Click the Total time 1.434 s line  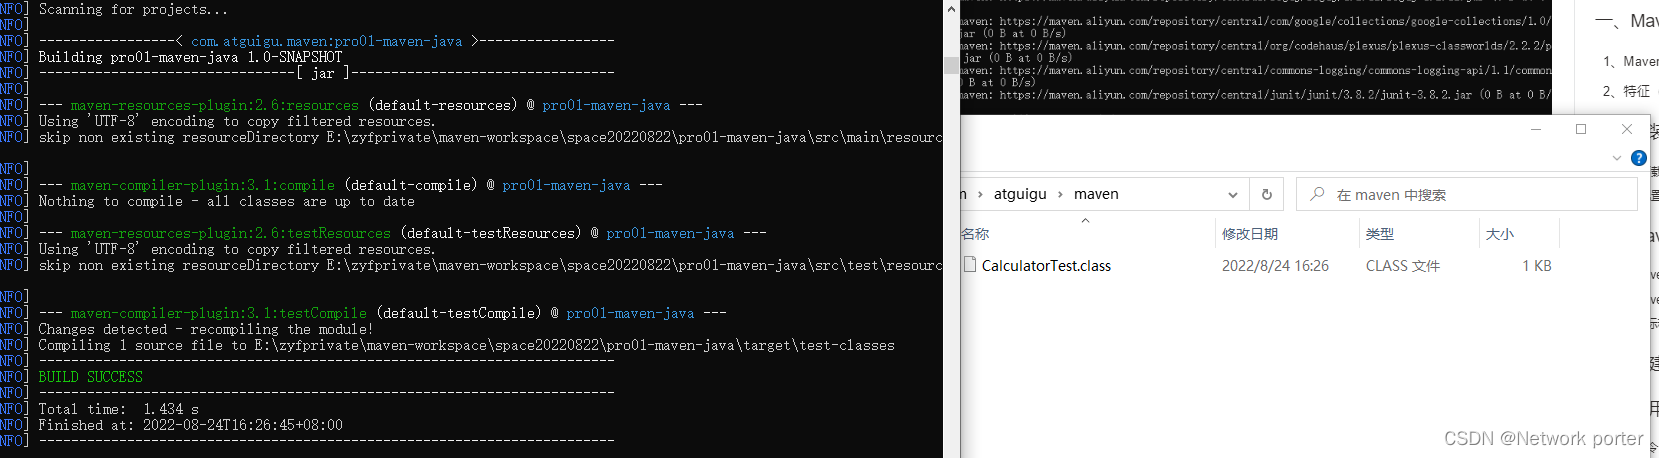coord(119,409)
